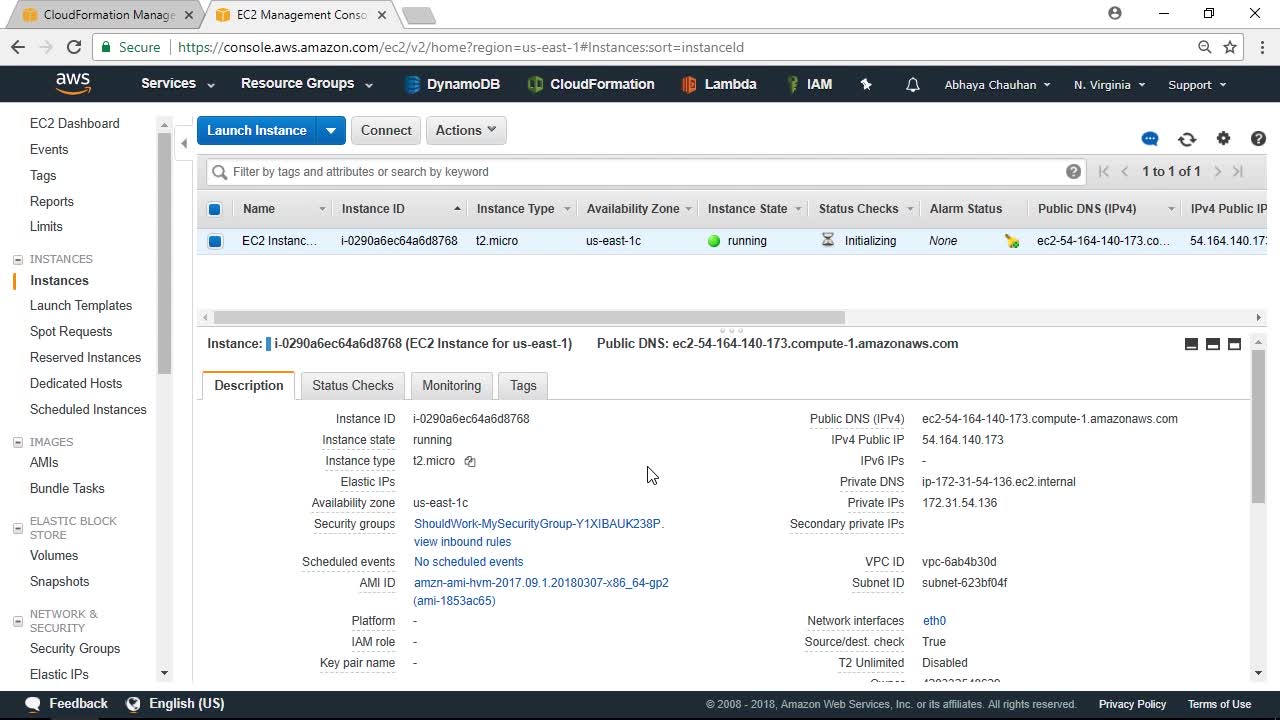Screen dimensions: 1280x720
Task: Switch to the Status Checks tab
Action: [353, 386]
